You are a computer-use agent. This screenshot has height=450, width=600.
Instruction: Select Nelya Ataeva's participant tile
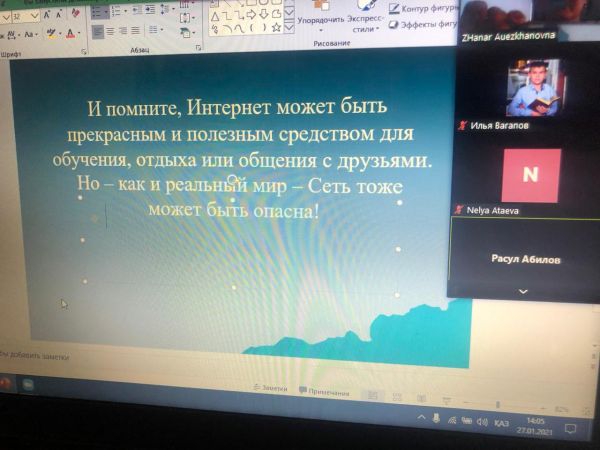tap(530, 174)
